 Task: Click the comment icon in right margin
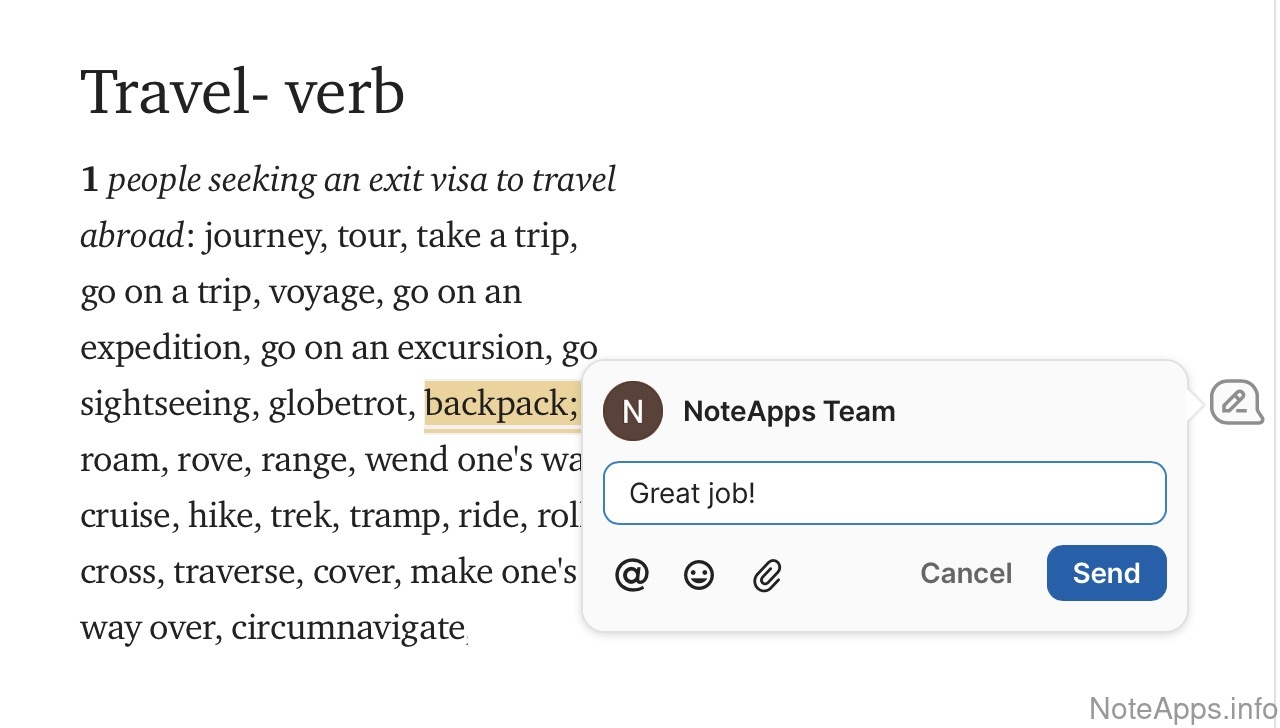pyautogui.click(x=1236, y=403)
